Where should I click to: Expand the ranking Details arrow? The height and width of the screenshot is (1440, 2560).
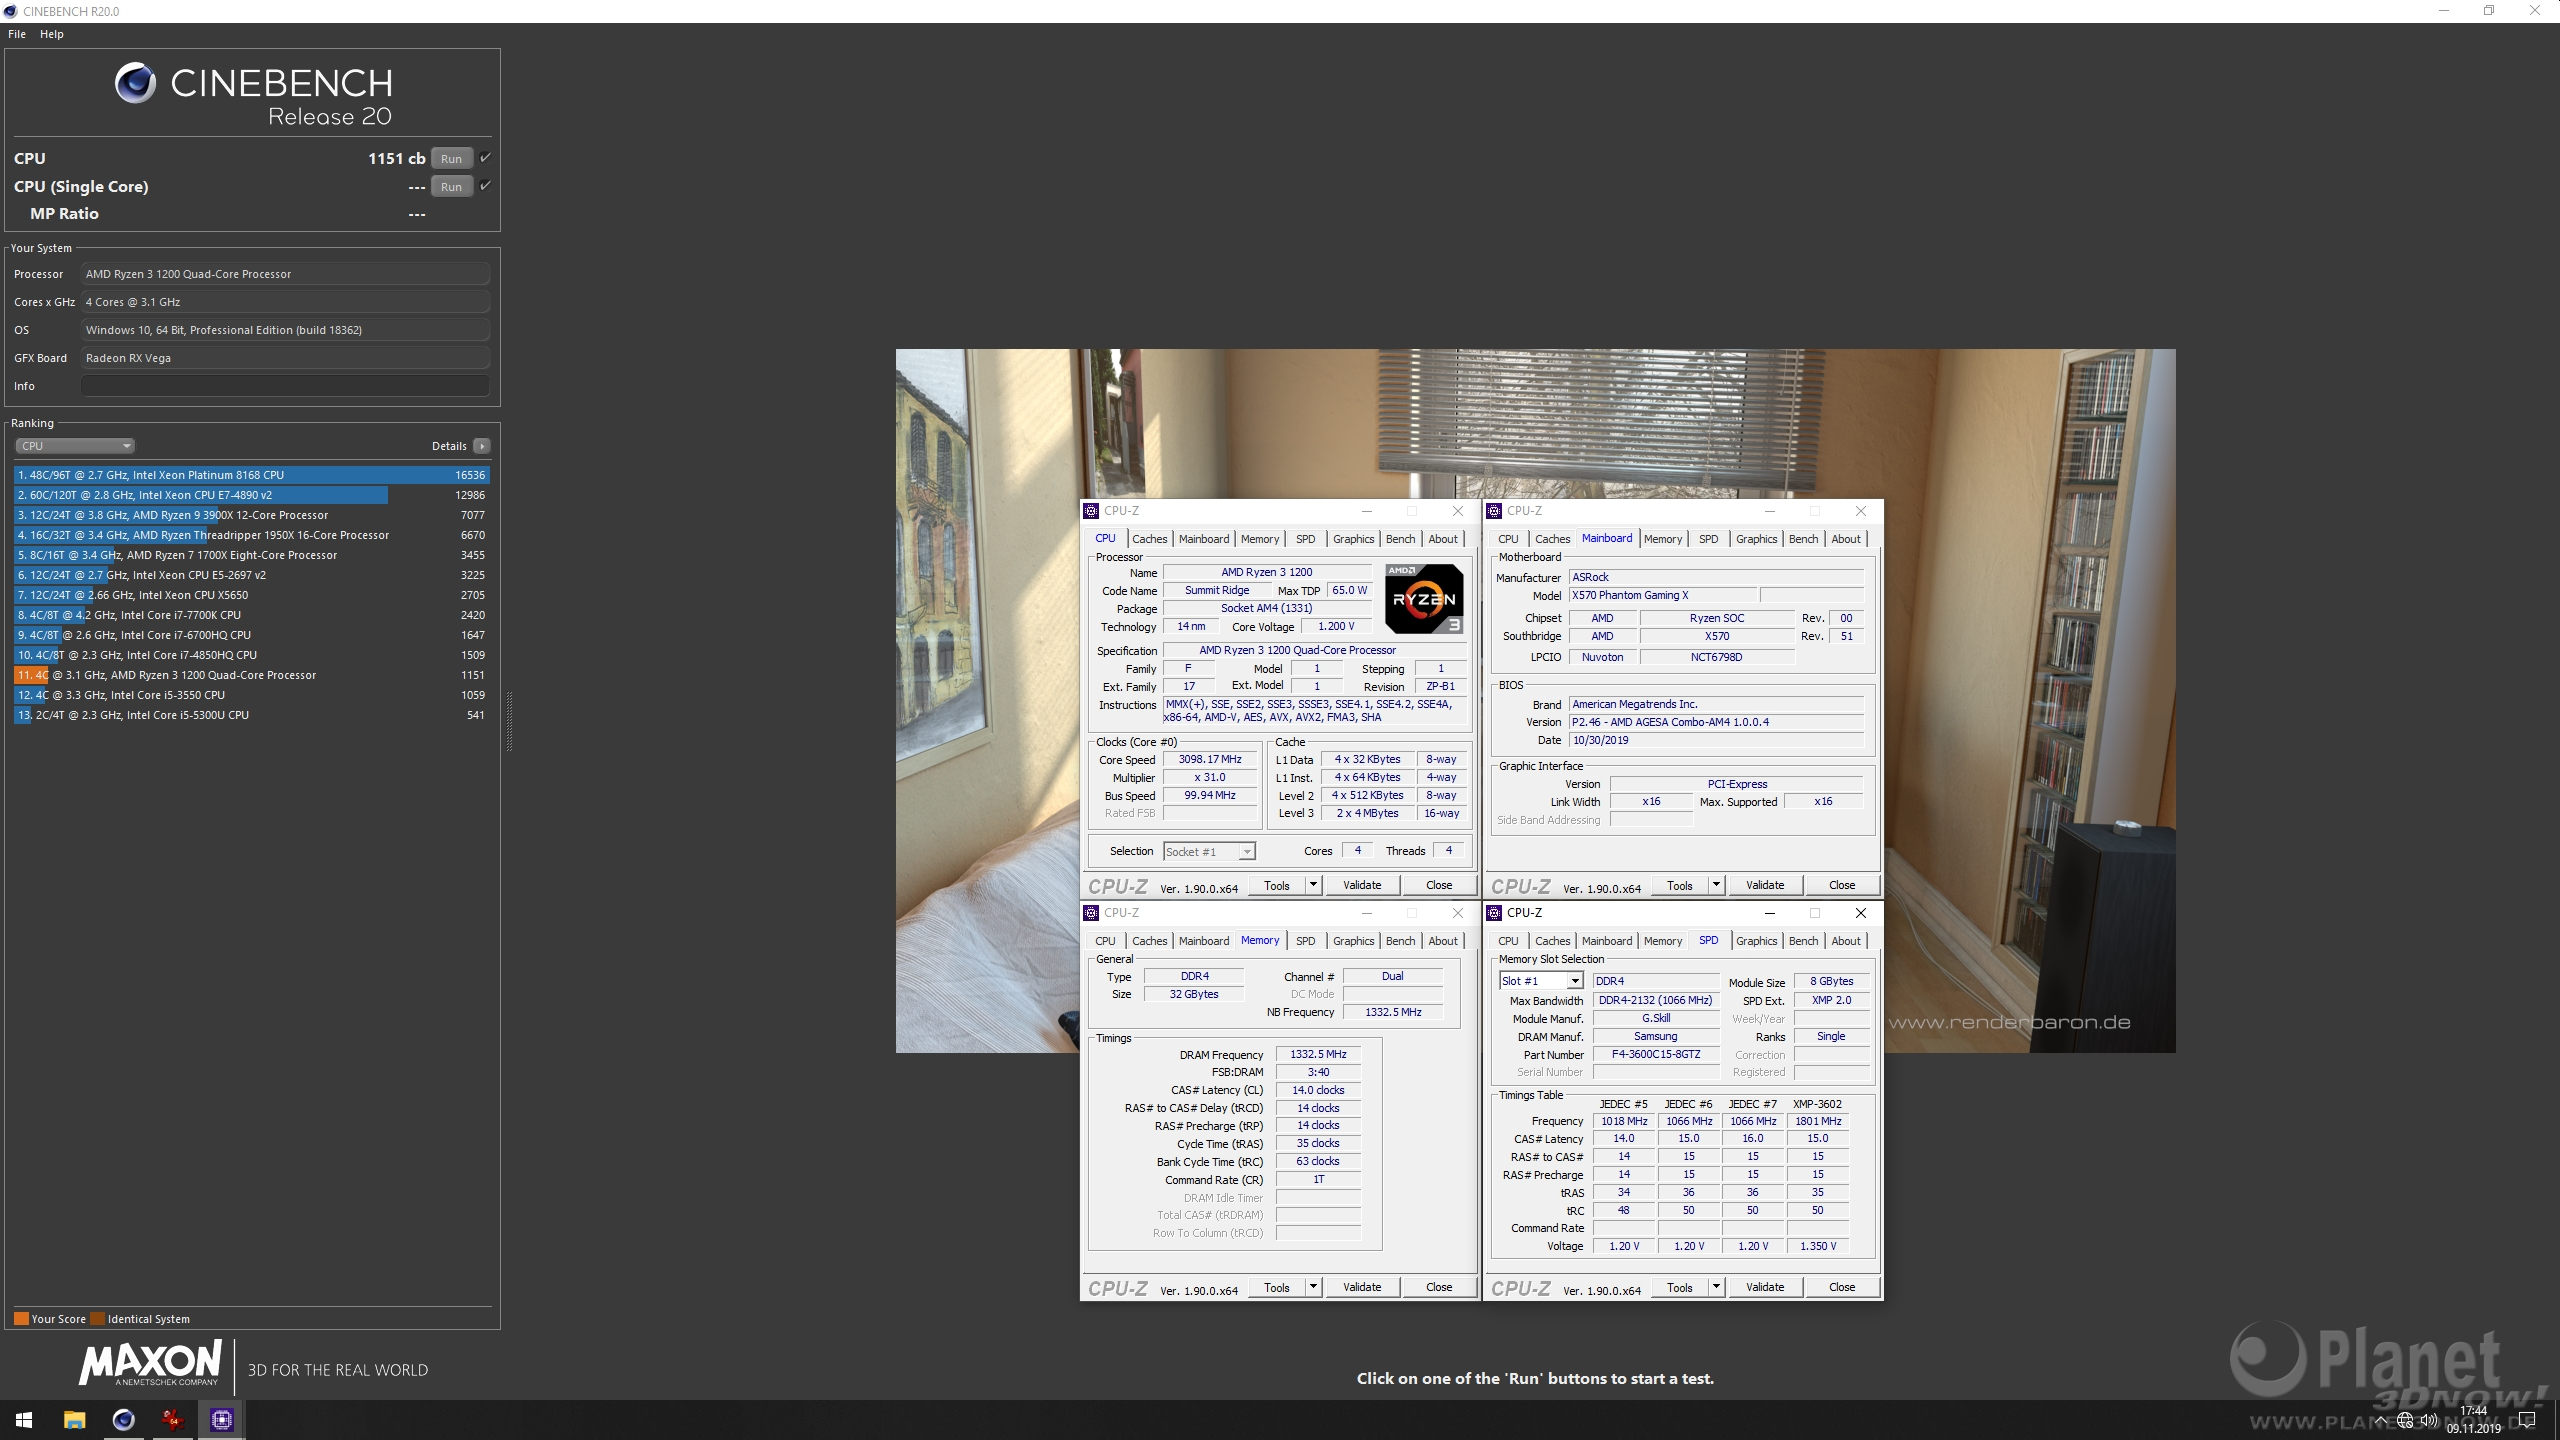482,446
